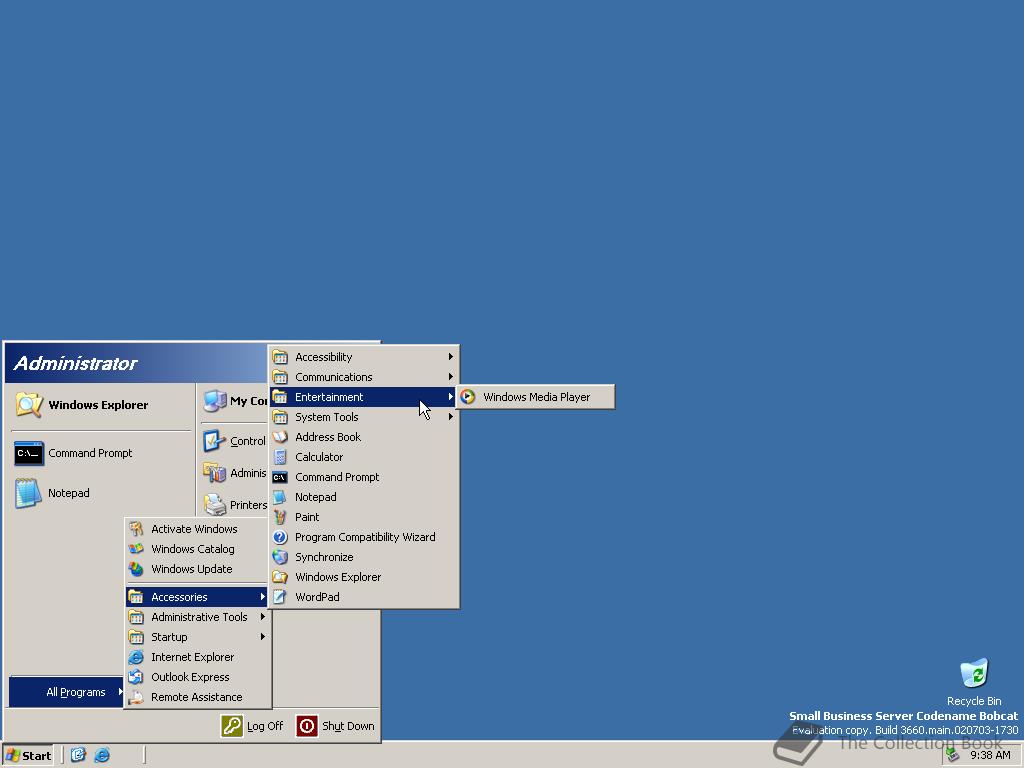Click the Entertainment folder icon
Screen dimensions: 1024x768
pos(280,397)
